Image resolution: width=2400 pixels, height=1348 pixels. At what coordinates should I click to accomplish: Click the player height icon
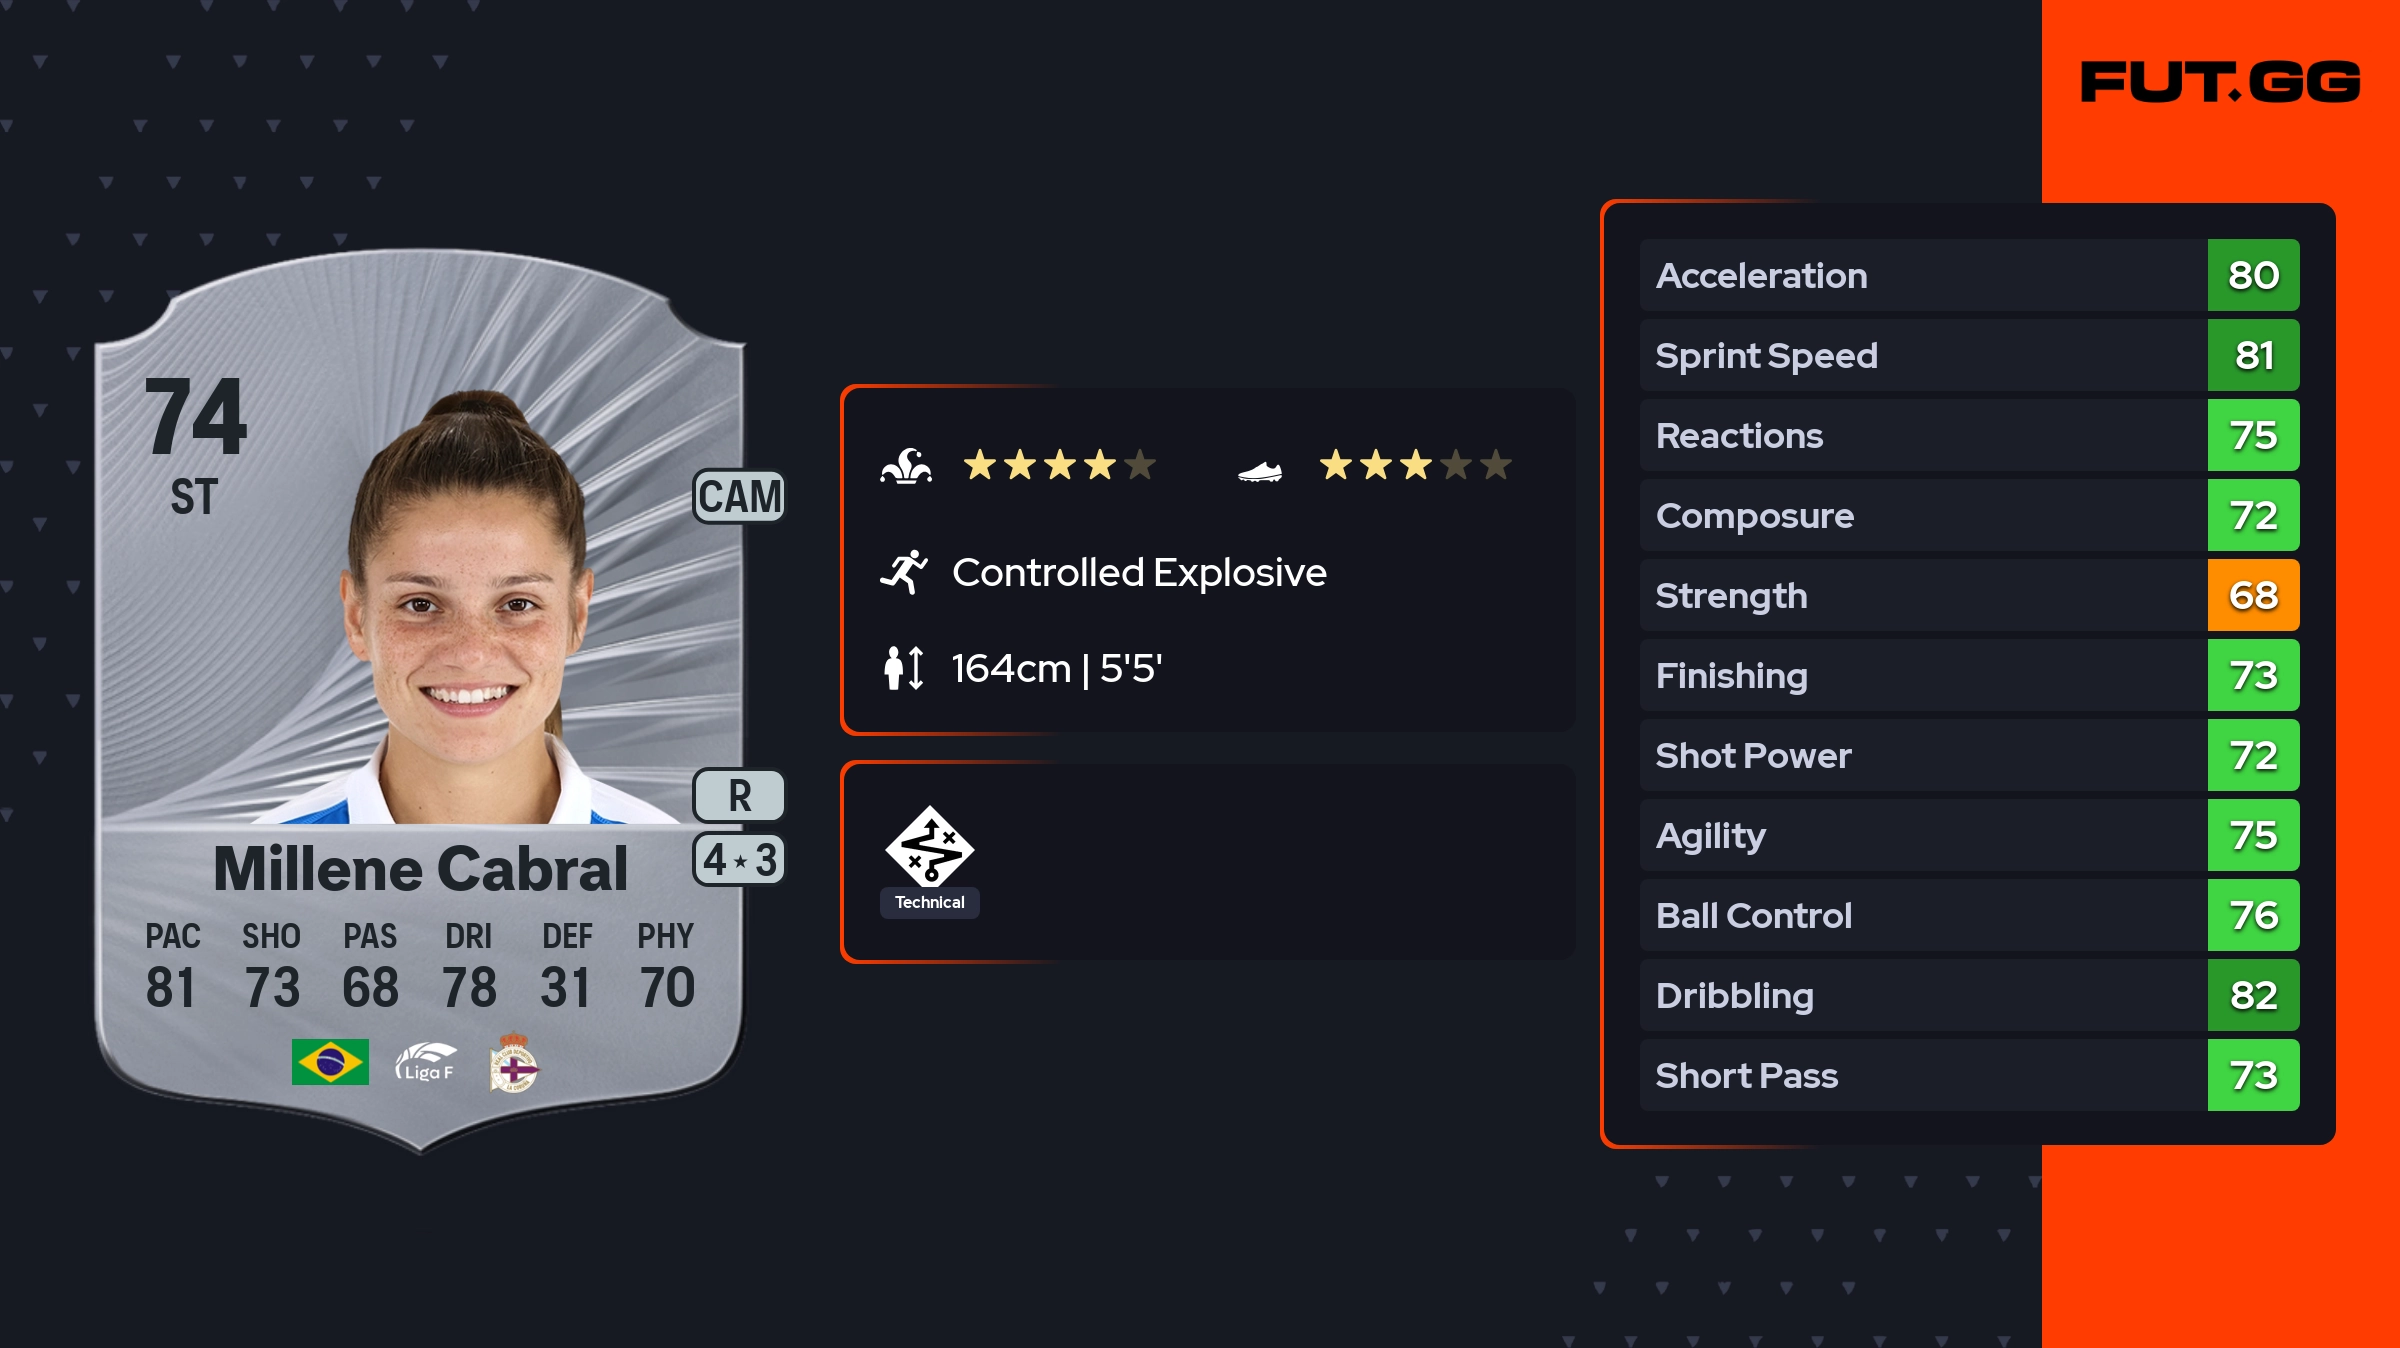click(x=904, y=668)
